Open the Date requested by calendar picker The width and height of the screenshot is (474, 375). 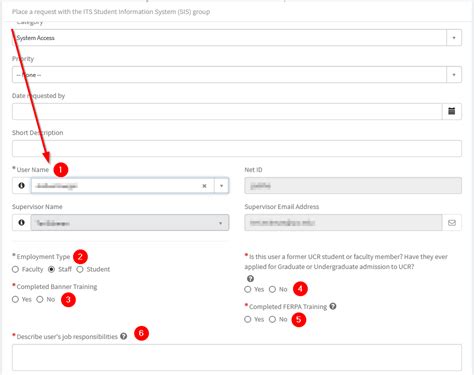click(x=452, y=111)
